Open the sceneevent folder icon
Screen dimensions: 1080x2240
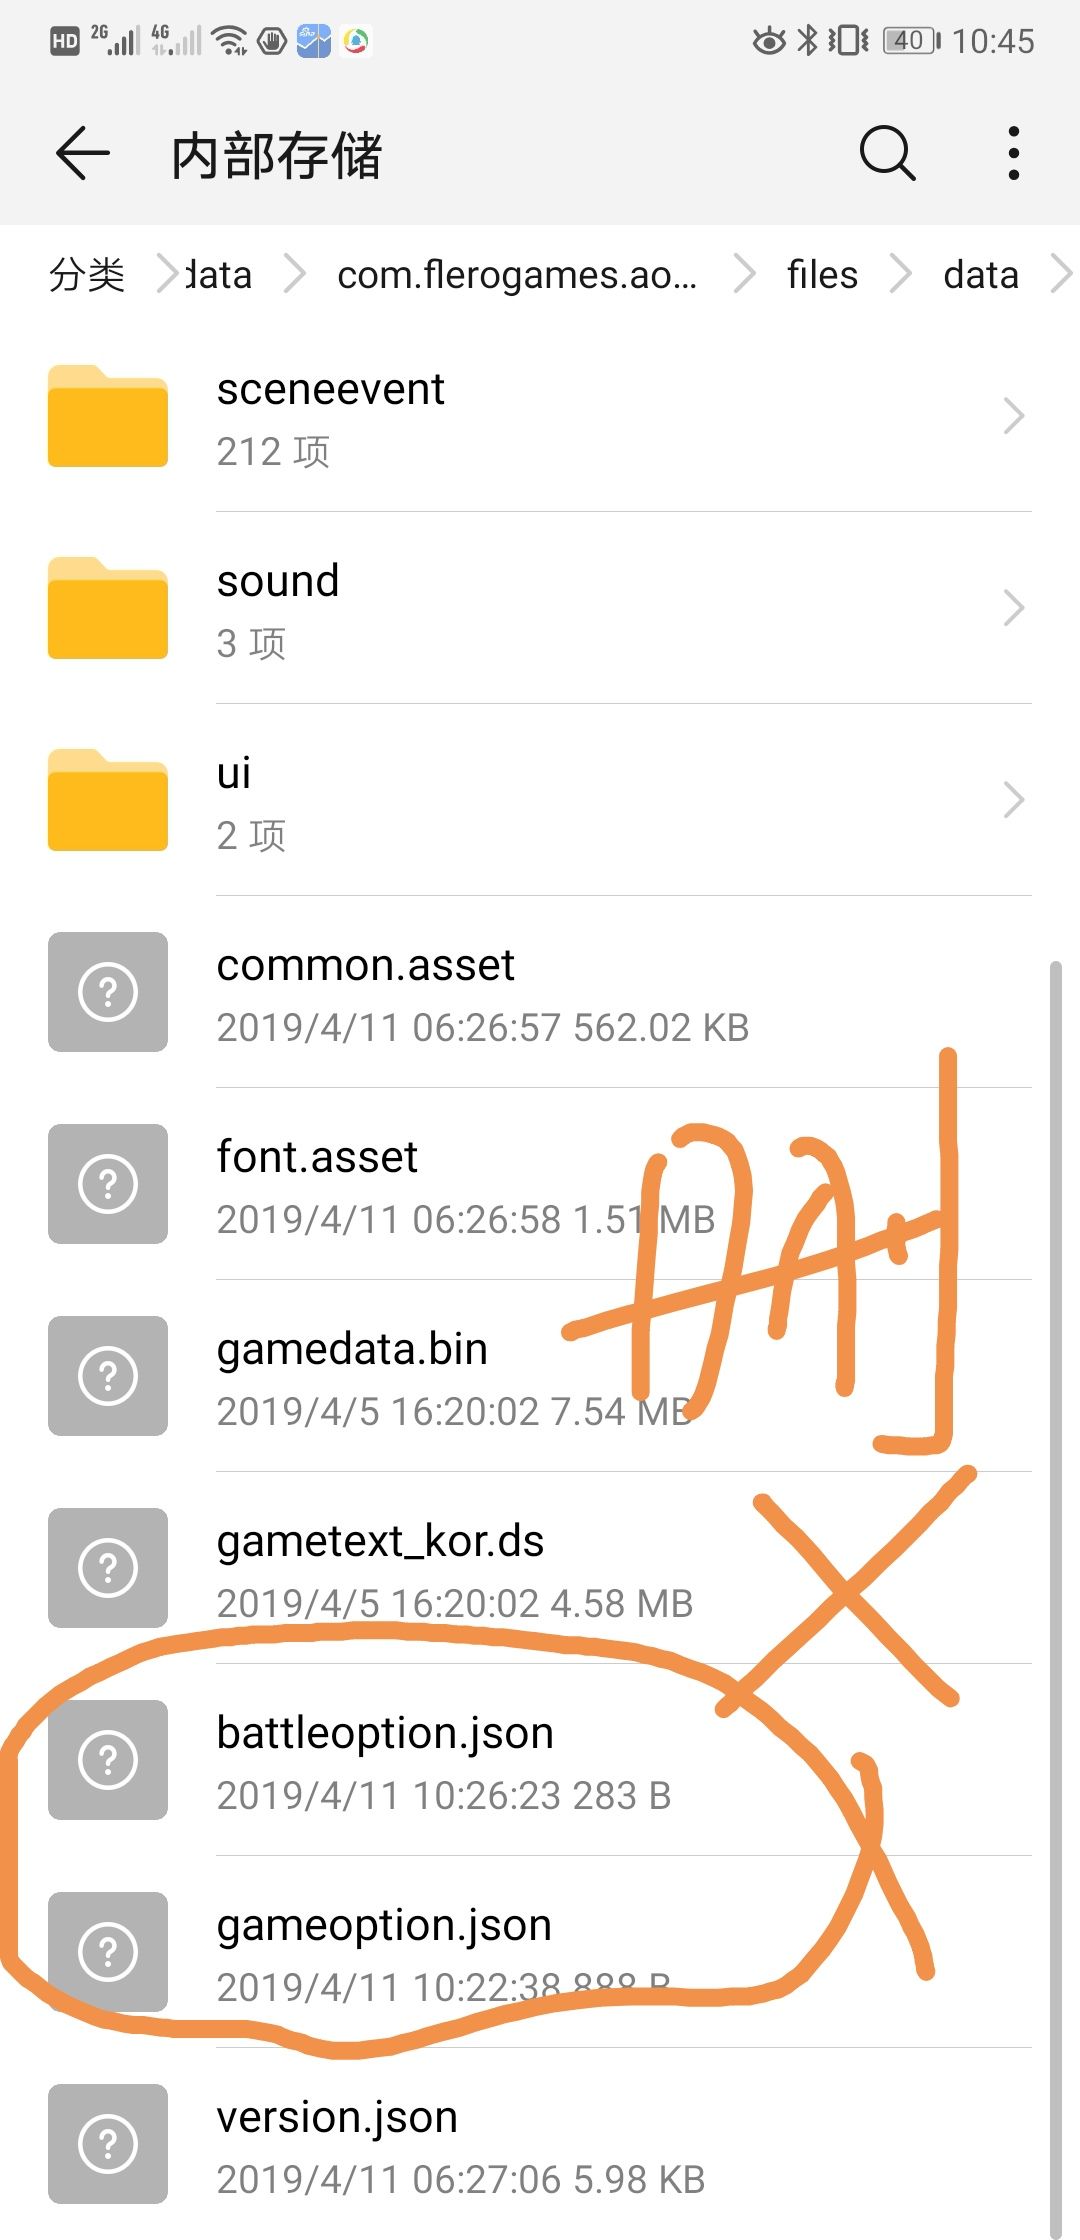pyautogui.click(x=108, y=417)
